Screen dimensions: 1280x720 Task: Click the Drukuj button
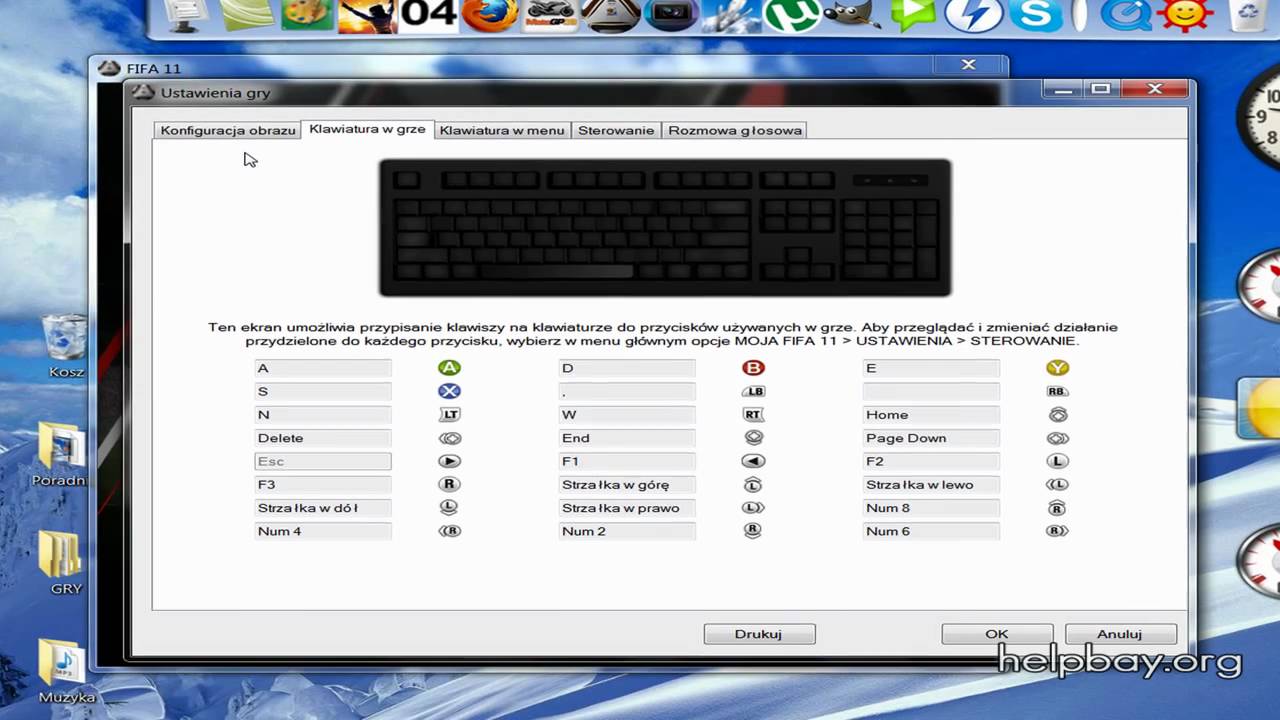pos(759,634)
